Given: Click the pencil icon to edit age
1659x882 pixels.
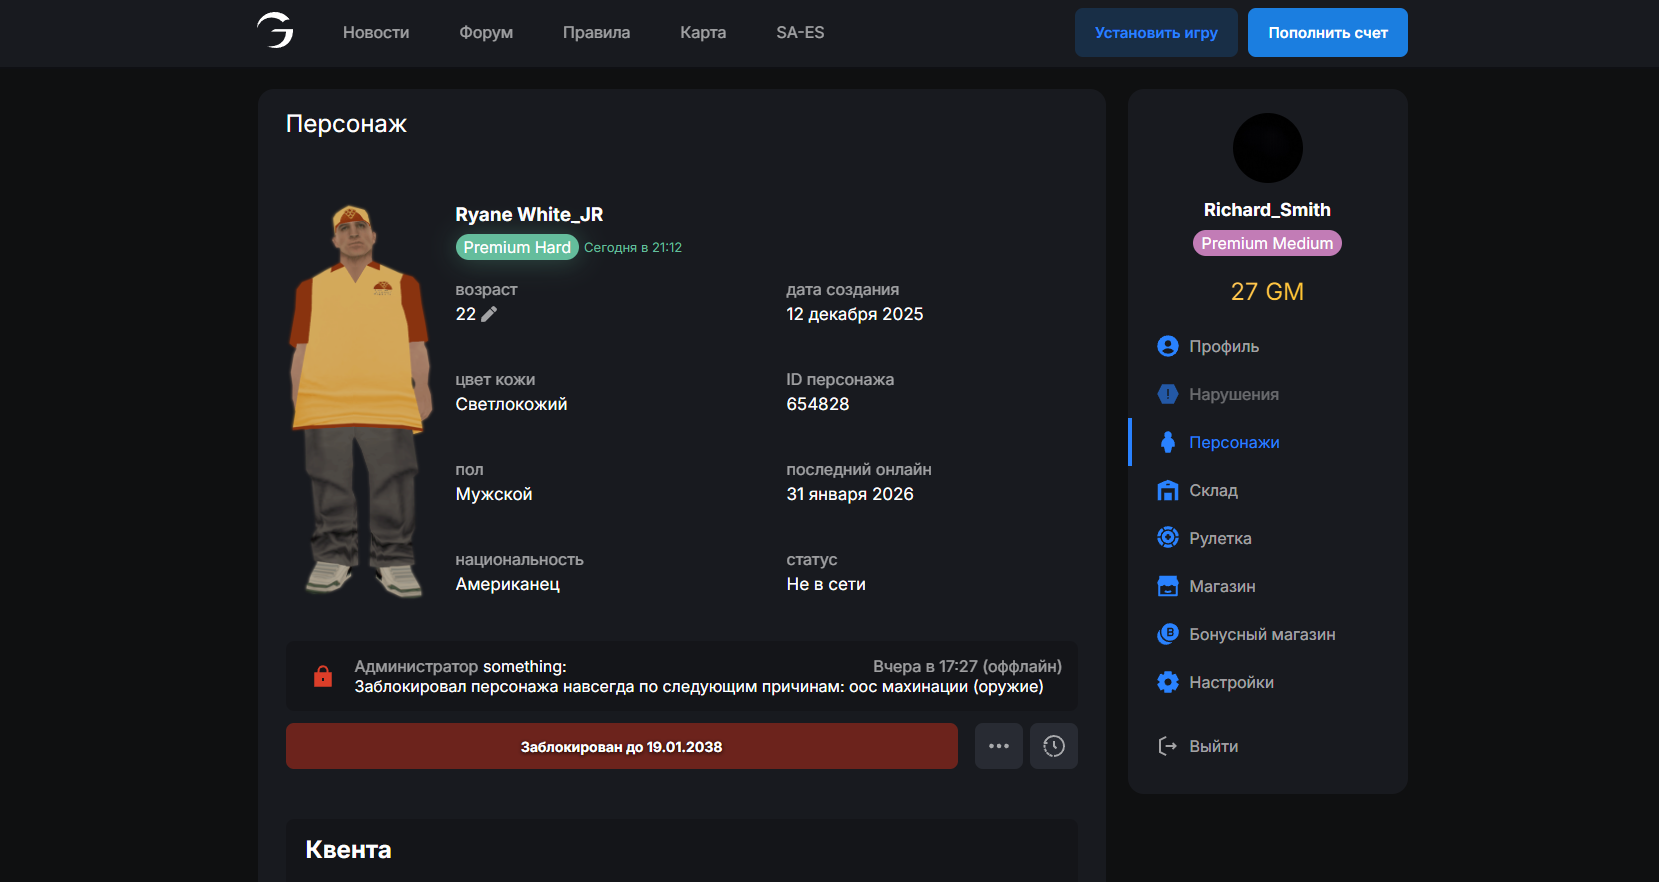Looking at the screenshot, I should pos(489,314).
